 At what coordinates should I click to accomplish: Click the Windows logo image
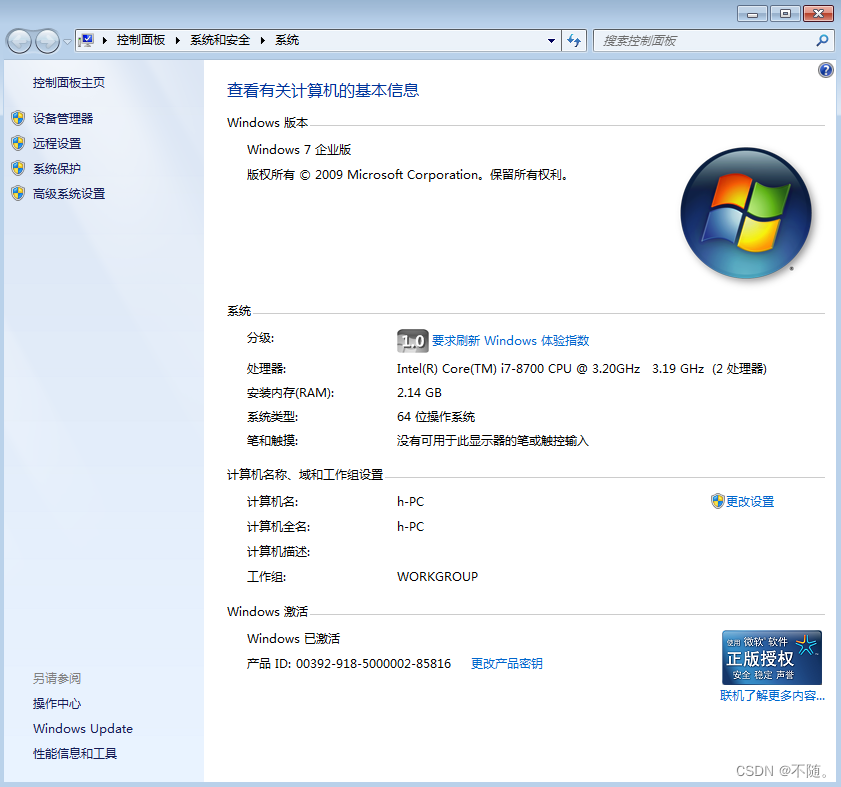746,213
